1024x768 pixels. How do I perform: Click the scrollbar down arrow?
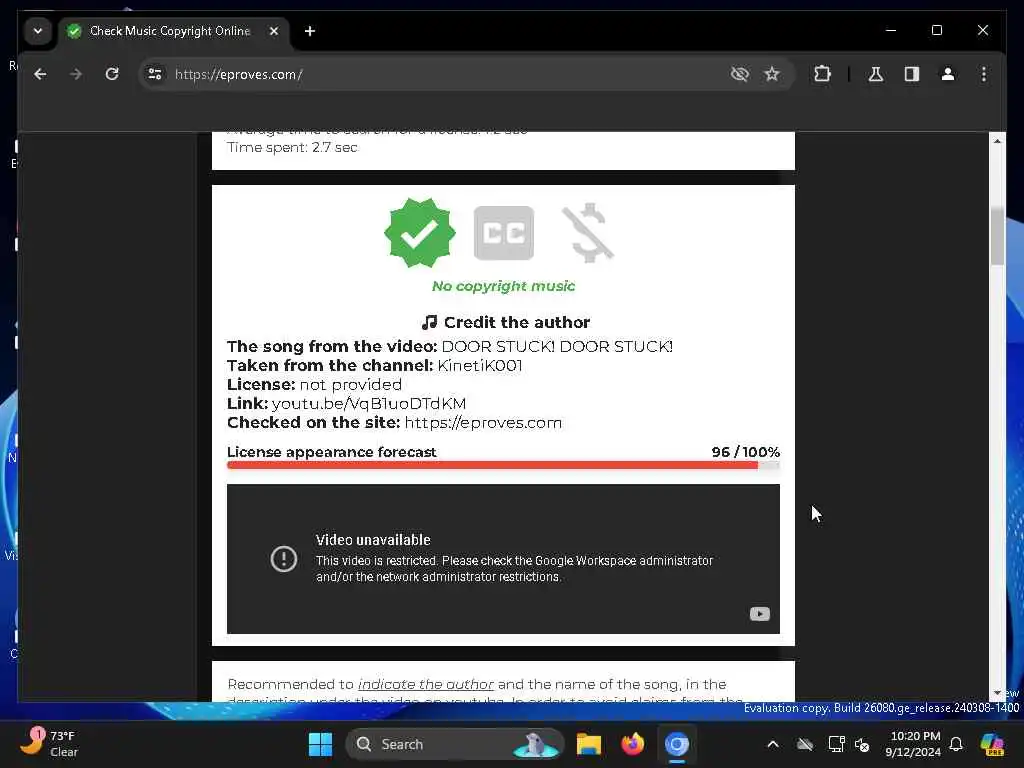(x=997, y=693)
